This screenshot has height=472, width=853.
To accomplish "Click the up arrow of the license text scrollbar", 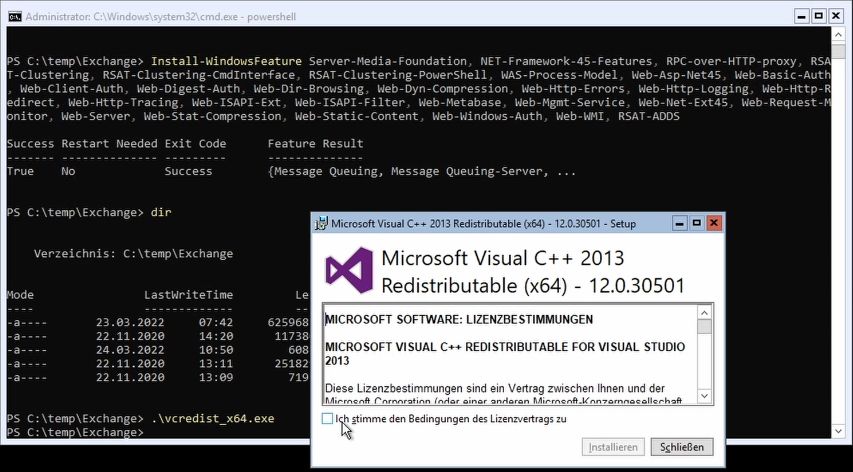I will 704,313.
